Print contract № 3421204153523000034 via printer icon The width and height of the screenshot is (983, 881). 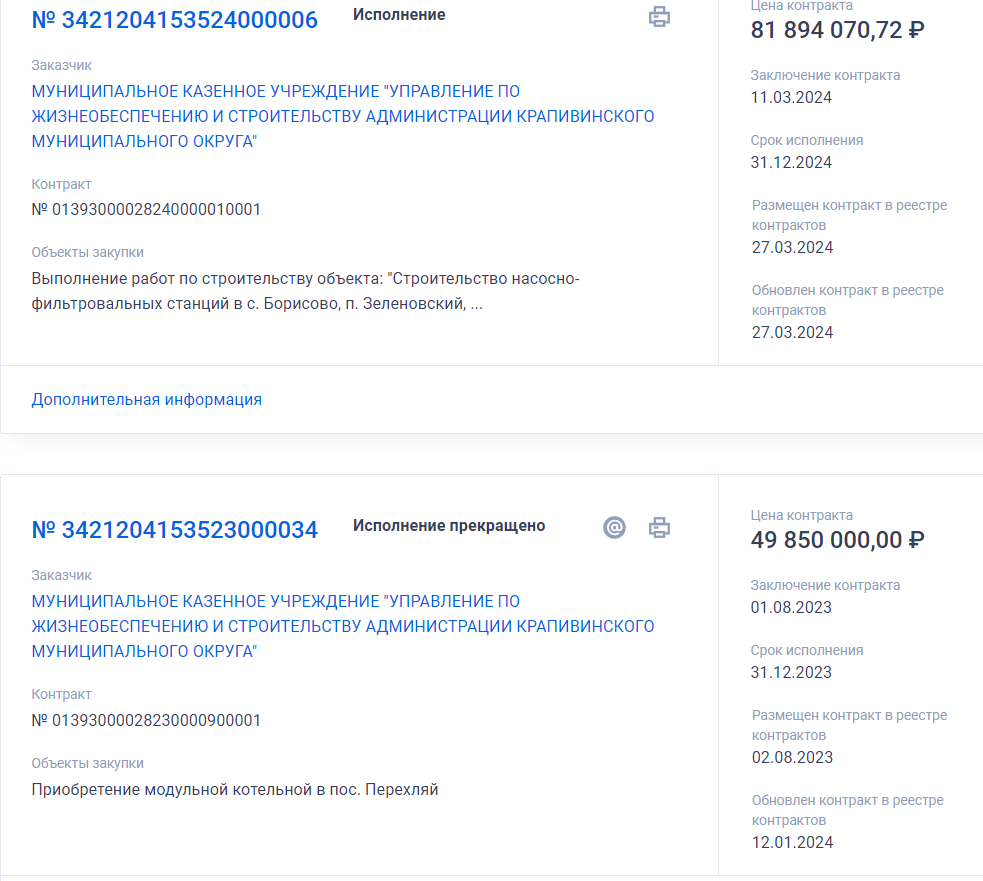tap(659, 527)
